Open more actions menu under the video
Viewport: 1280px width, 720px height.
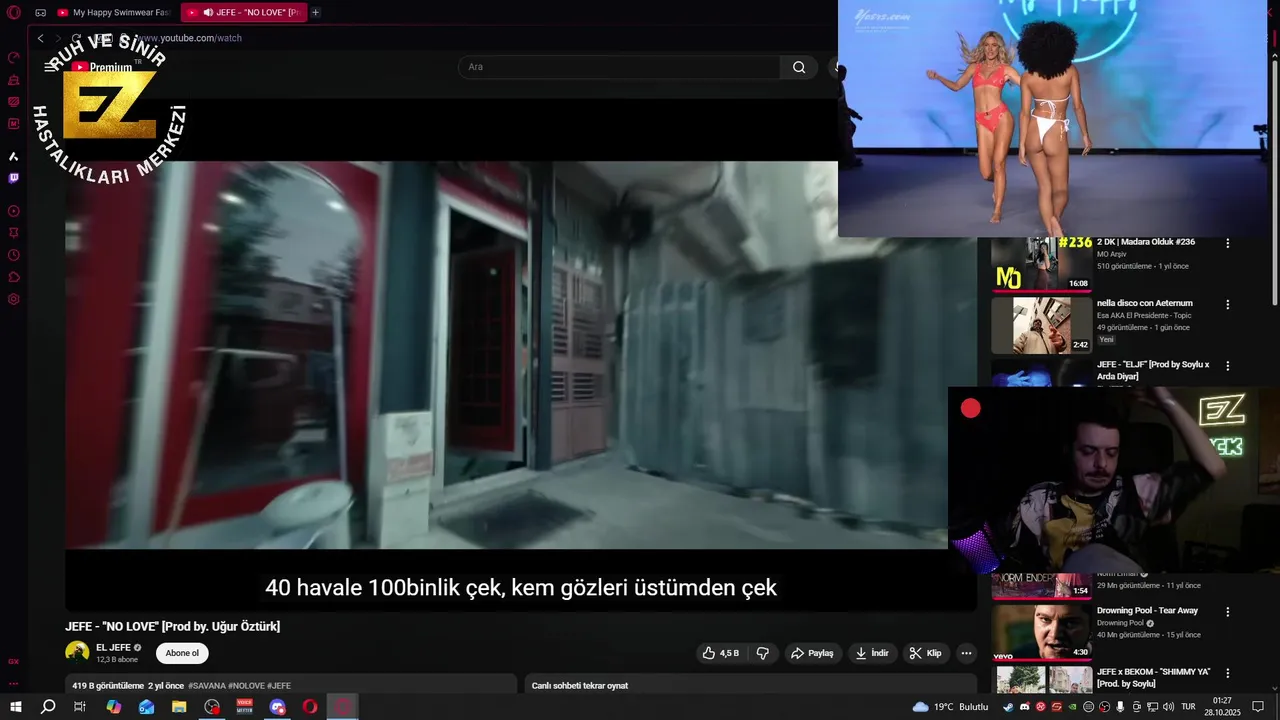click(x=966, y=653)
